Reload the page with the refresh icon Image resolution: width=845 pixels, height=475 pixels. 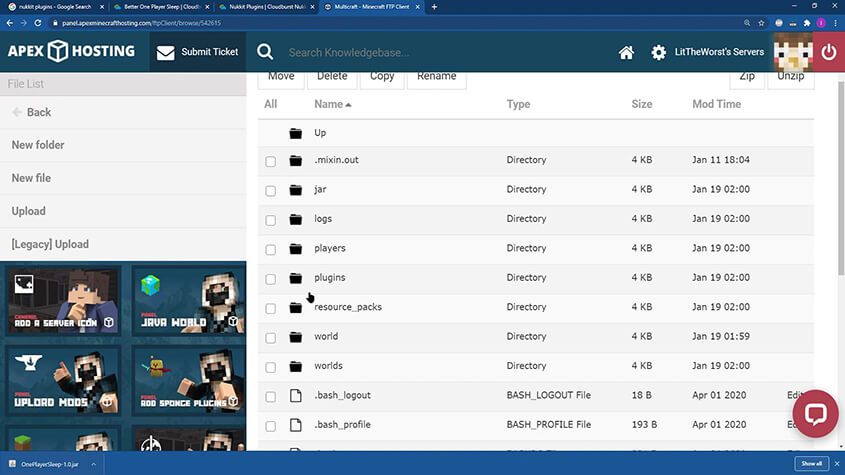point(38,23)
